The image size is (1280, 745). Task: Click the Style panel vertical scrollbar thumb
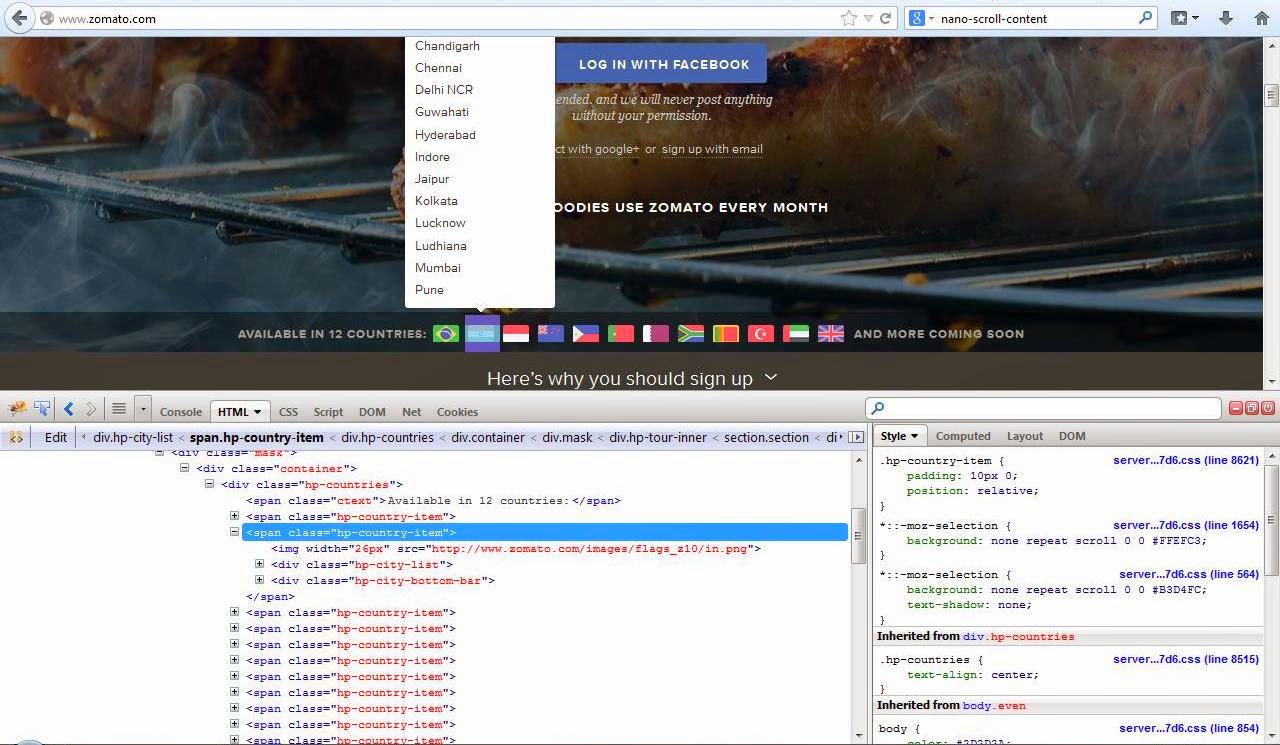[x=1272, y=521]
